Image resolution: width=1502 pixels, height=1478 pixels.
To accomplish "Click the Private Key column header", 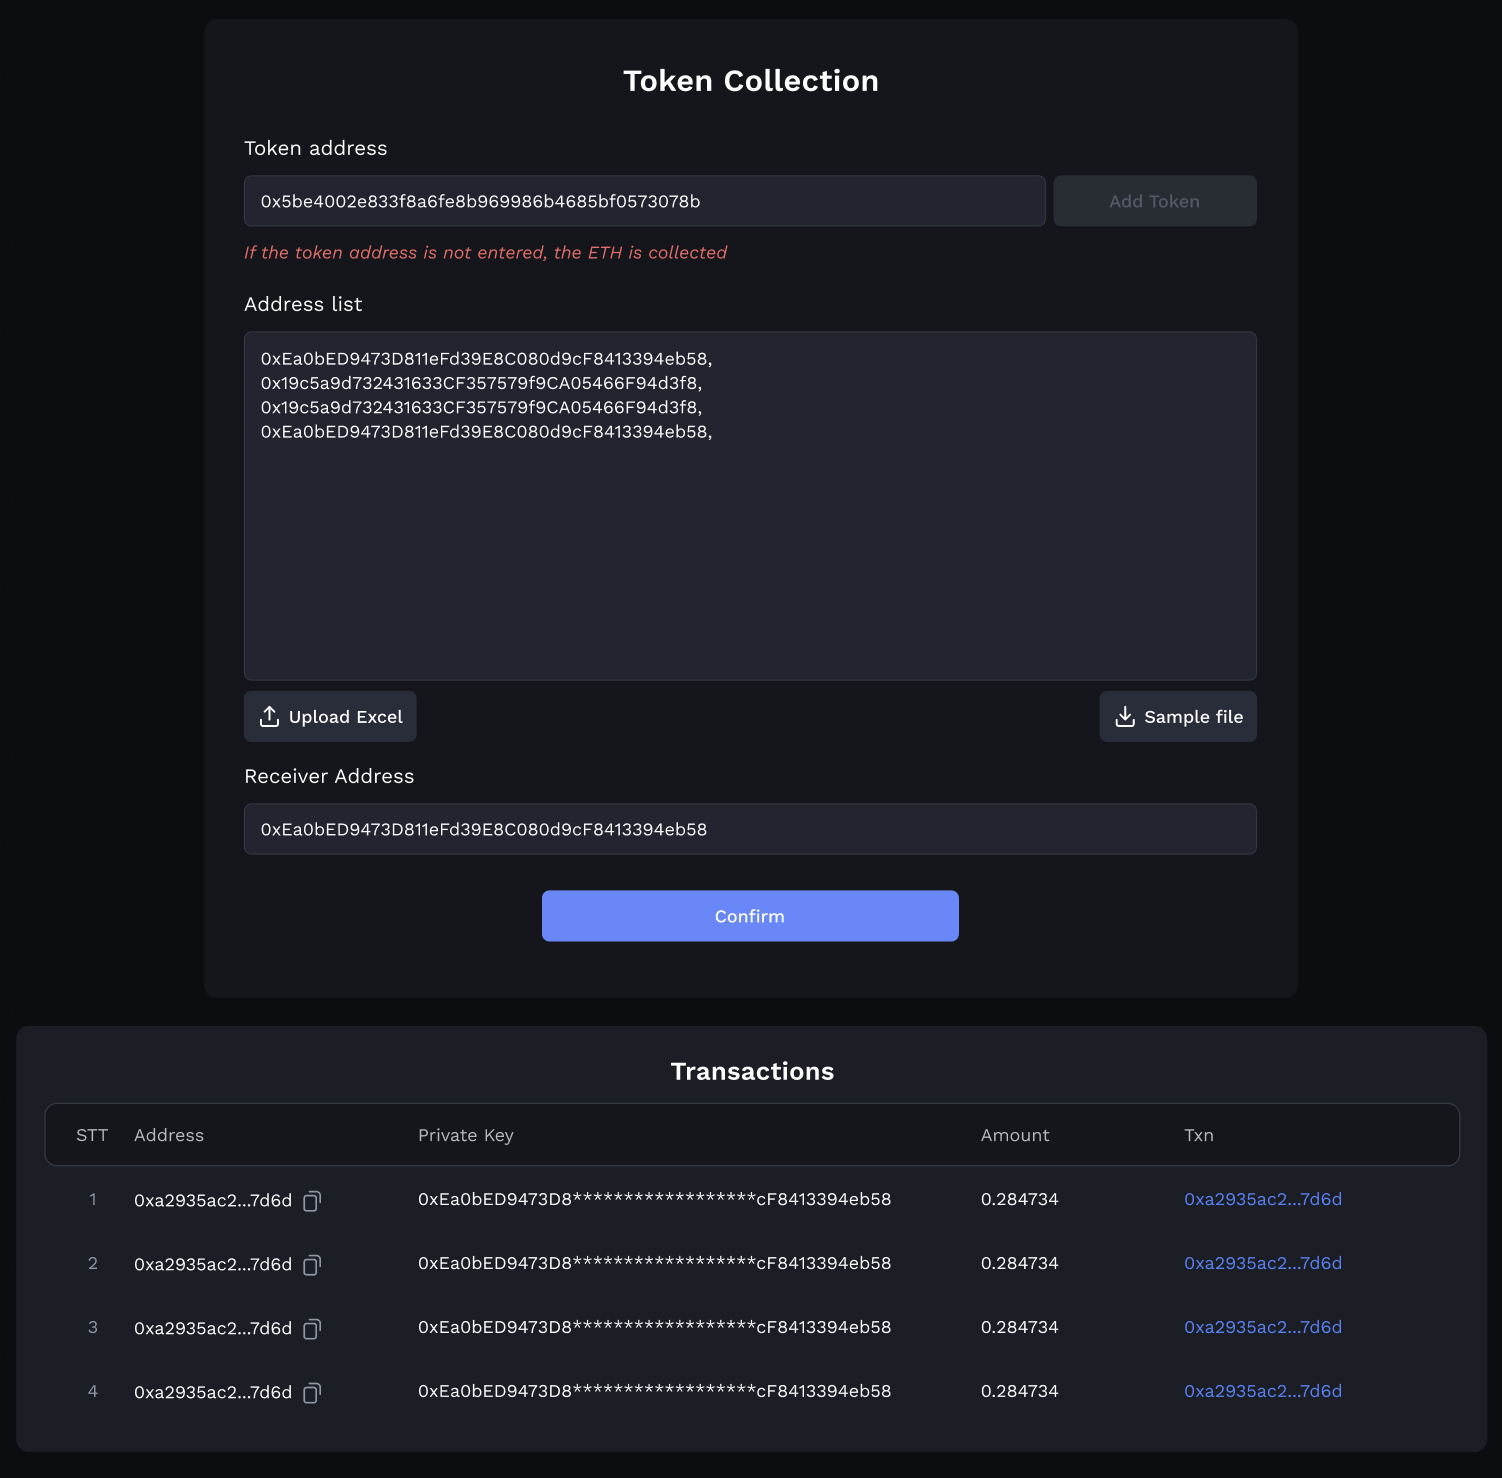I will [x=465, y=1135].
